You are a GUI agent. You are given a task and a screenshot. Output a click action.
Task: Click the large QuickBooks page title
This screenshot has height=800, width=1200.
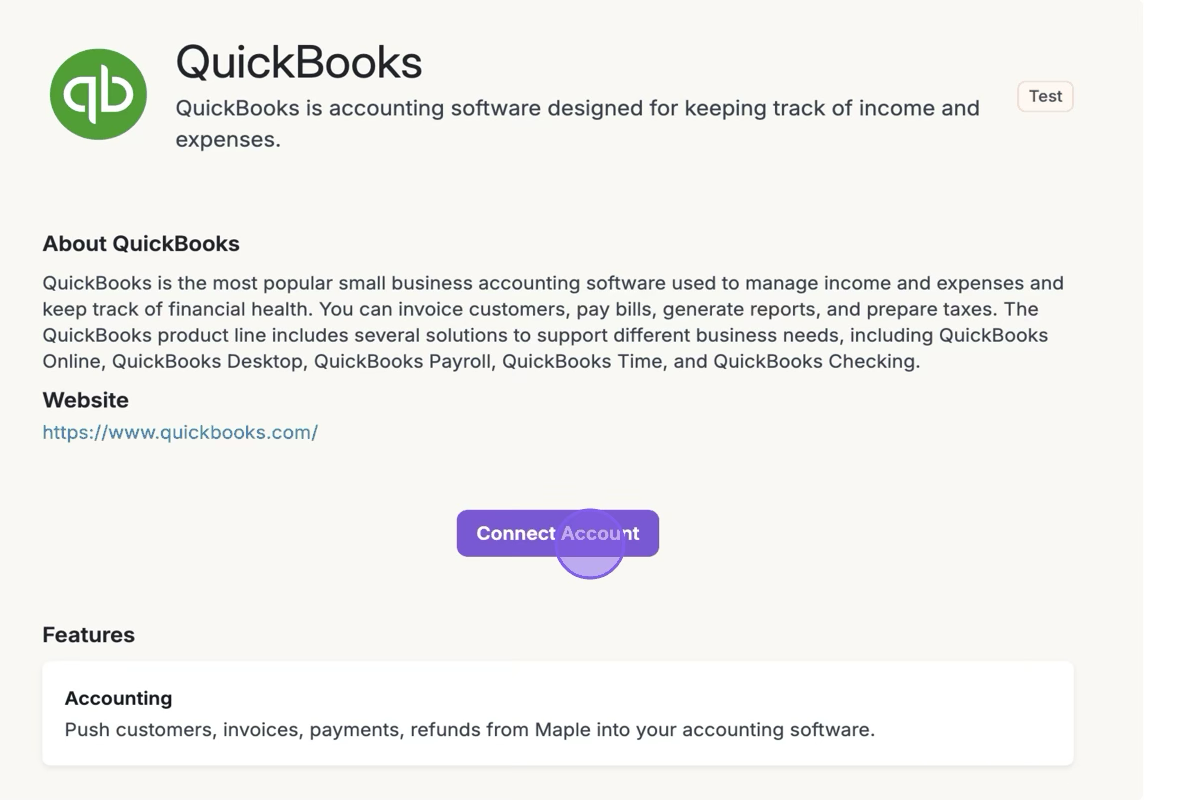pos(299,62)
